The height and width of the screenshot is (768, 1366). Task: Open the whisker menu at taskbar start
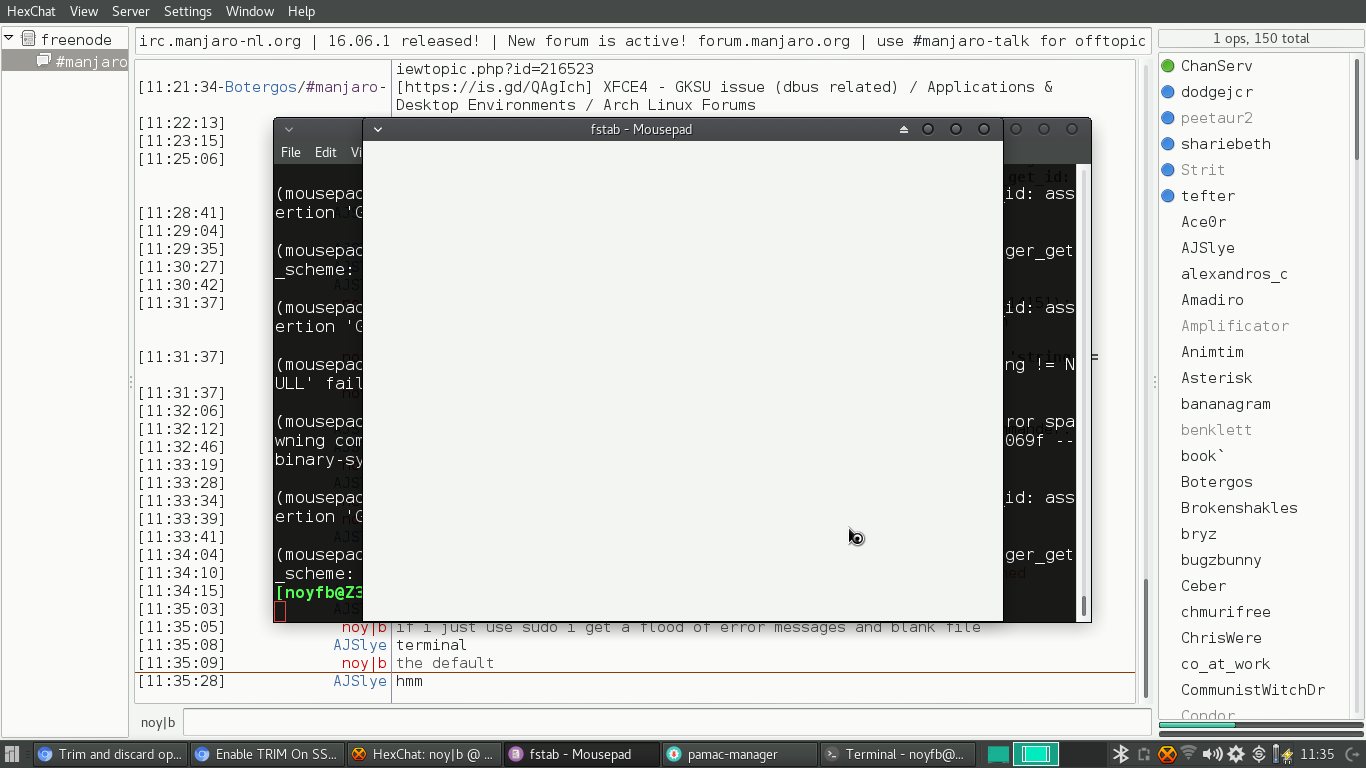(11, 755)
